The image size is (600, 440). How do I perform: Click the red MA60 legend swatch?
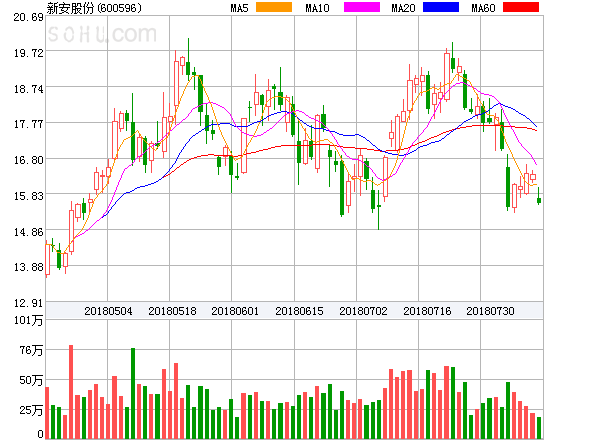click(x=521, y=7)
